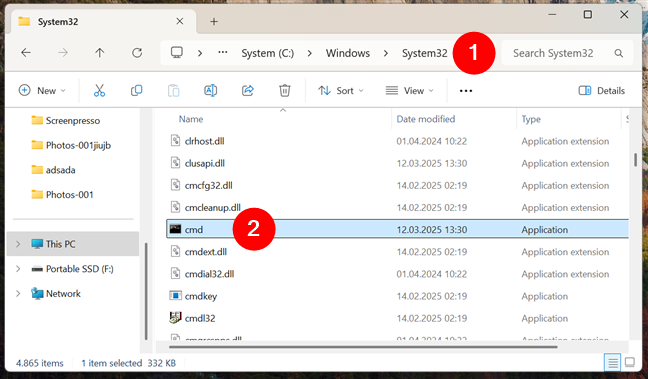The height and width of the screenshot is (379, 648).
Task: Select the cmdial32.dll file
Action: coord(209,274)
